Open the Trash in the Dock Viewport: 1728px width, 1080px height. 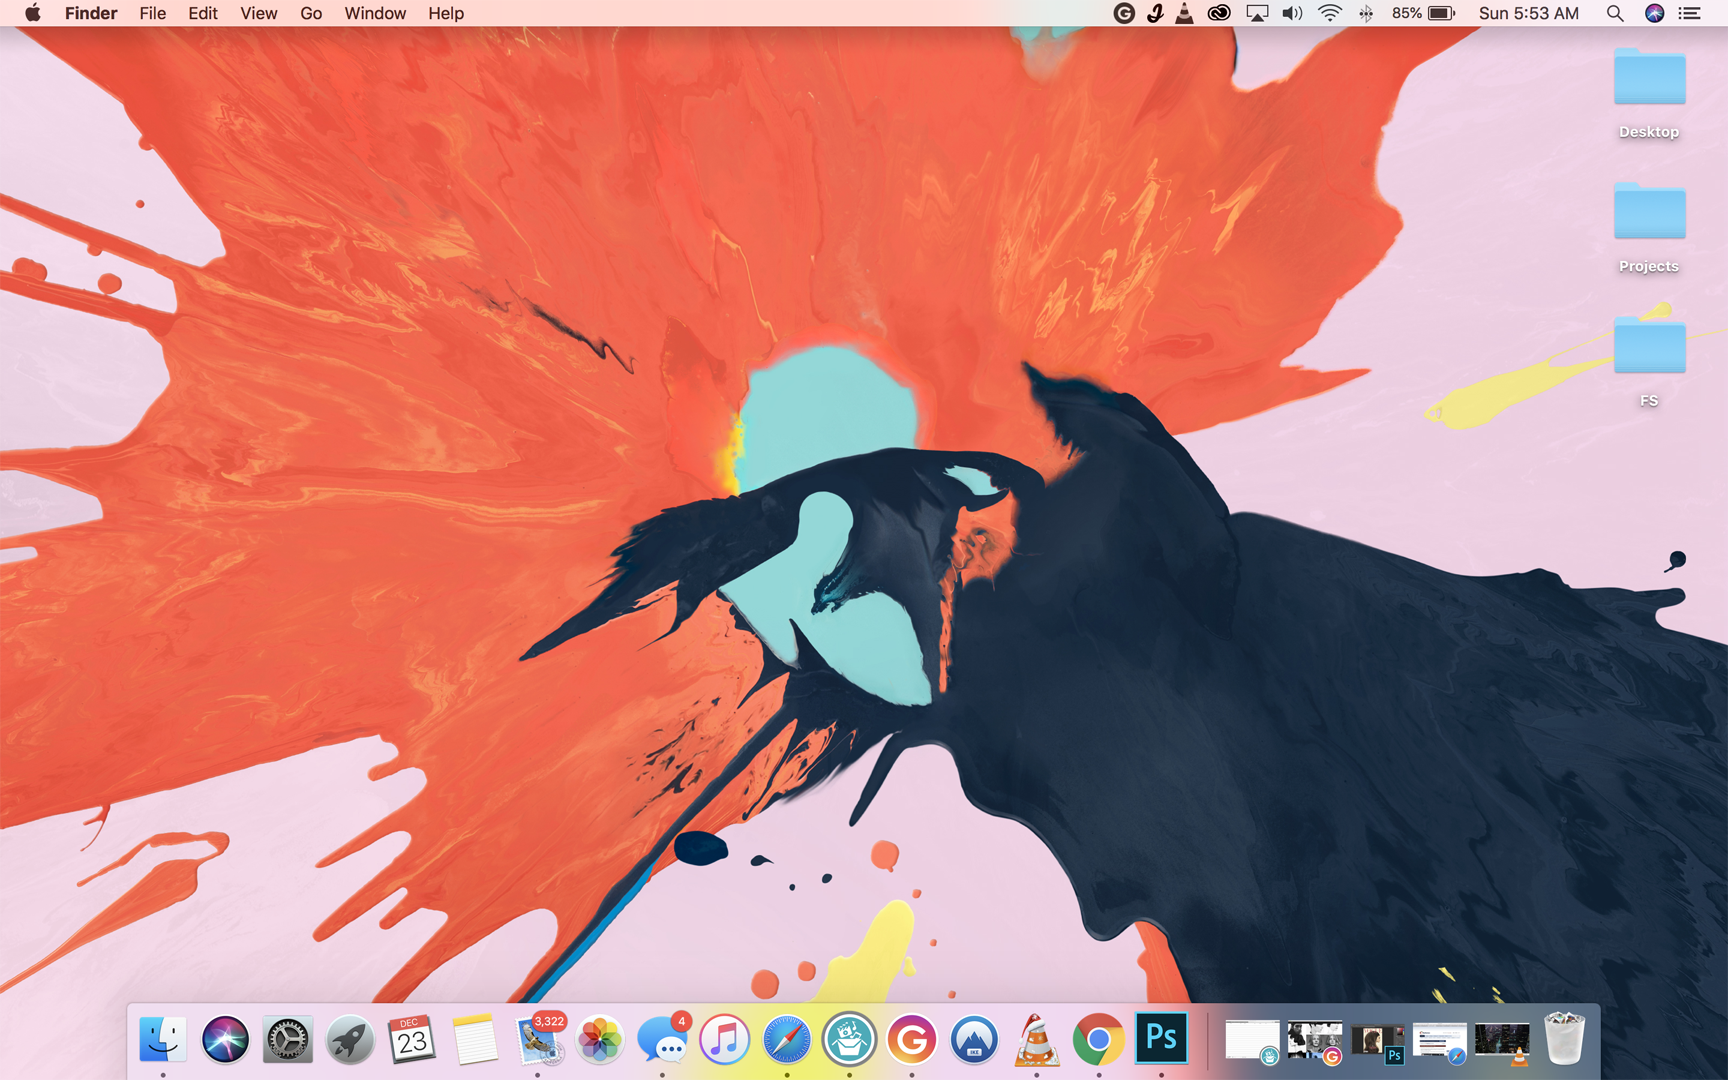[x=1564, y=1040]
